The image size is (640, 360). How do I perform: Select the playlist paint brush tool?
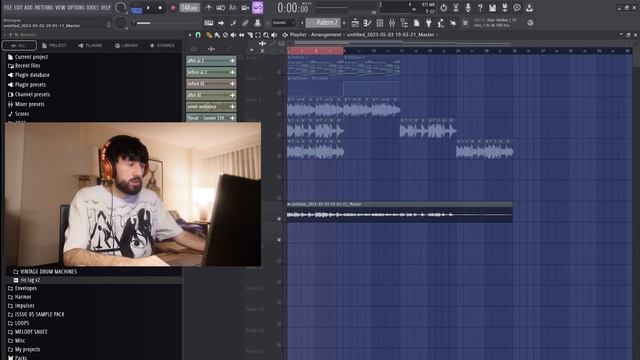coord(217,35)
